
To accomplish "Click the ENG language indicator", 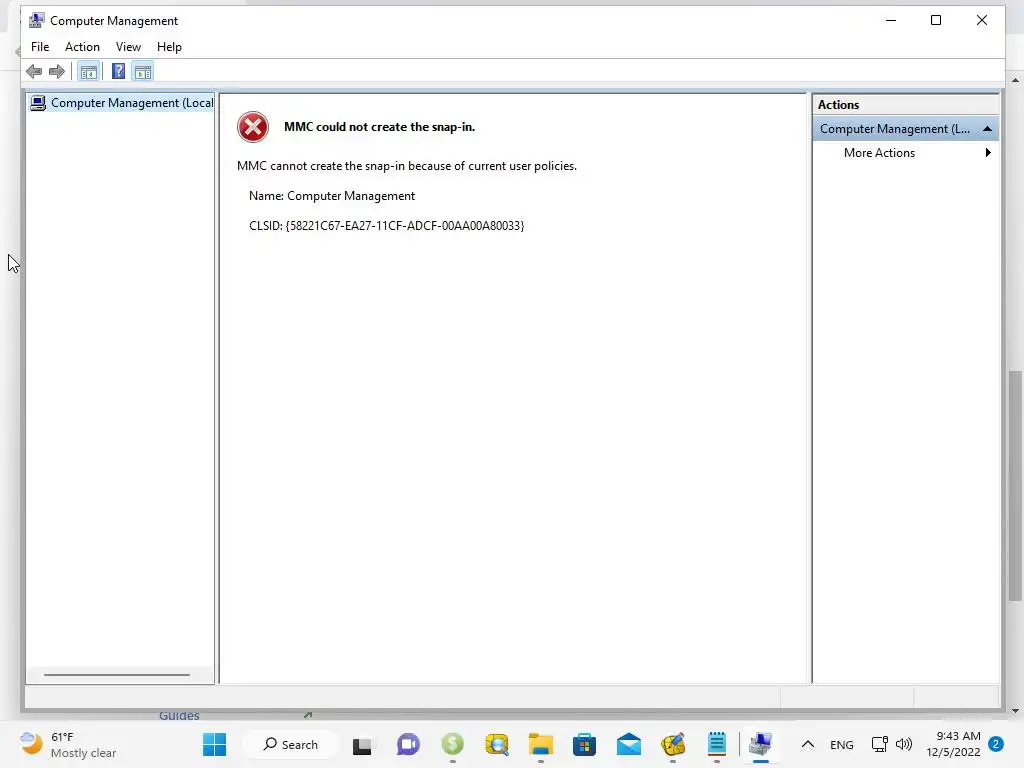I will pyautogui.click(x=842, y=744).
